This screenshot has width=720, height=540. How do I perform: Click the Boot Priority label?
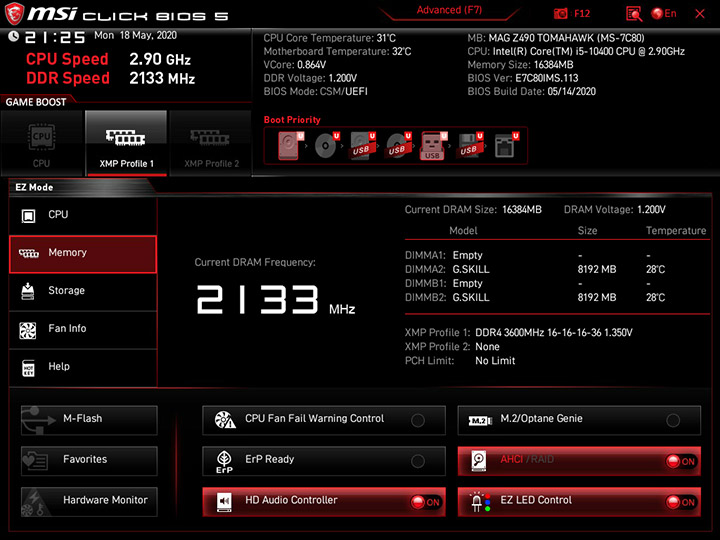click(x=292, y=120)
